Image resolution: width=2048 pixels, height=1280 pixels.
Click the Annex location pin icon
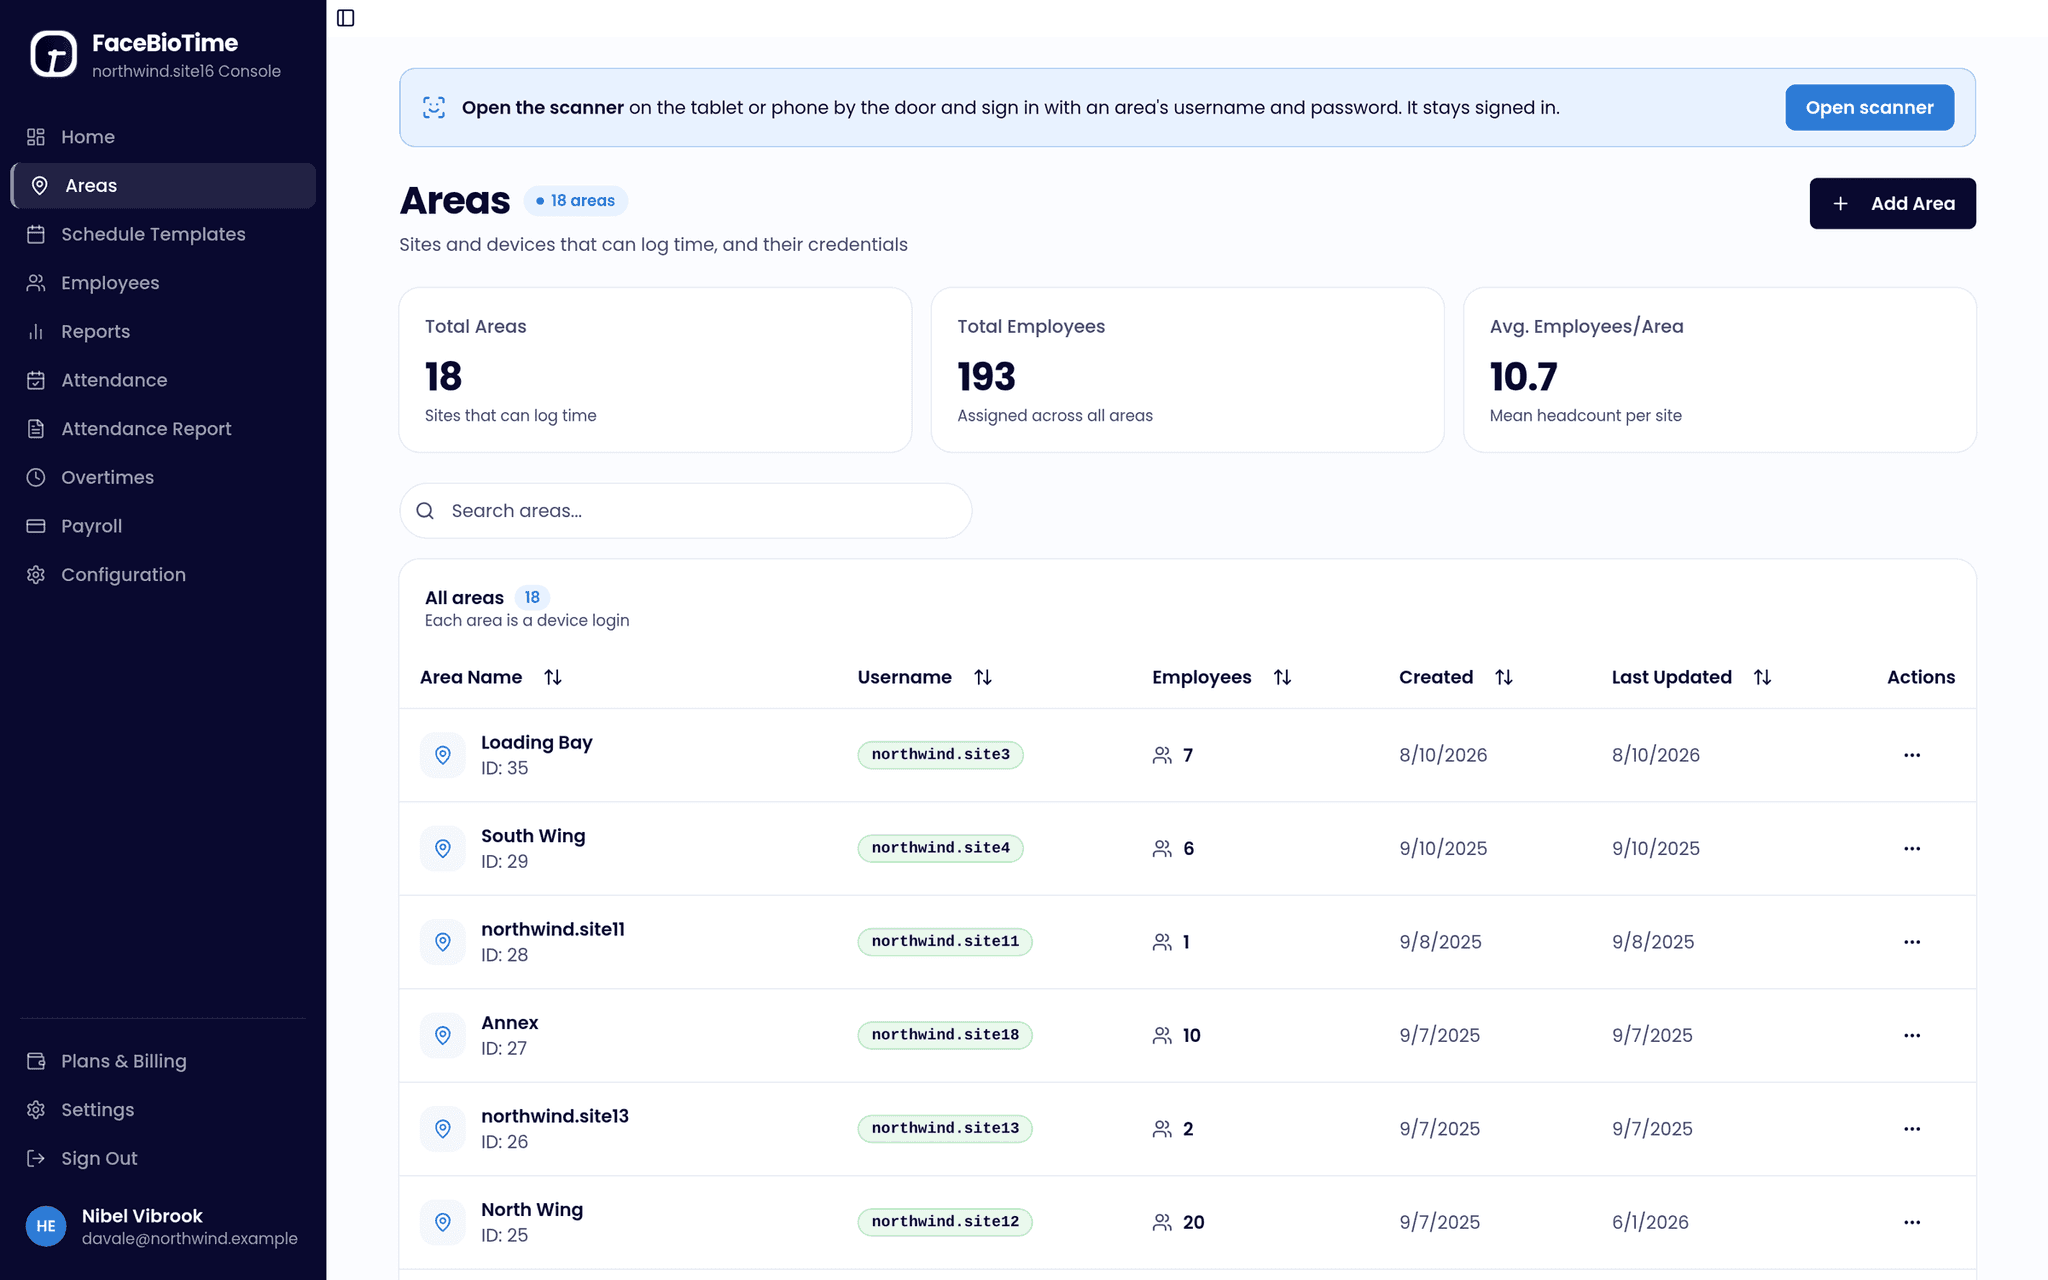point(443,1035)
